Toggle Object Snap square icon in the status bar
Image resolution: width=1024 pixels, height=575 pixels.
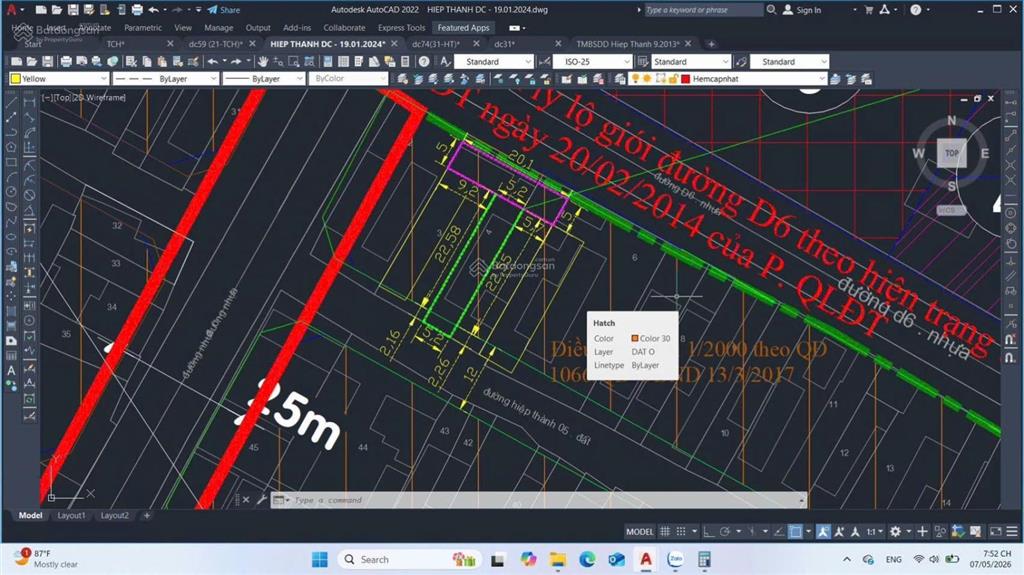coord(795,531)
